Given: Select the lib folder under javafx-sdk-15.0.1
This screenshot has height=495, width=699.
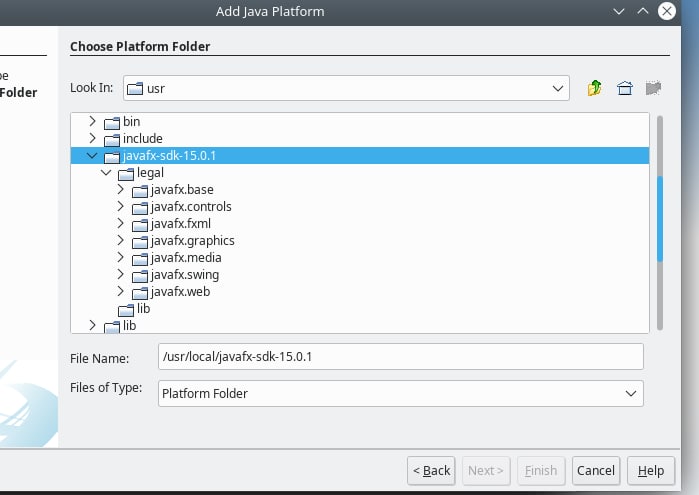Looking at the screenshot, I should [x=134, y=309].
